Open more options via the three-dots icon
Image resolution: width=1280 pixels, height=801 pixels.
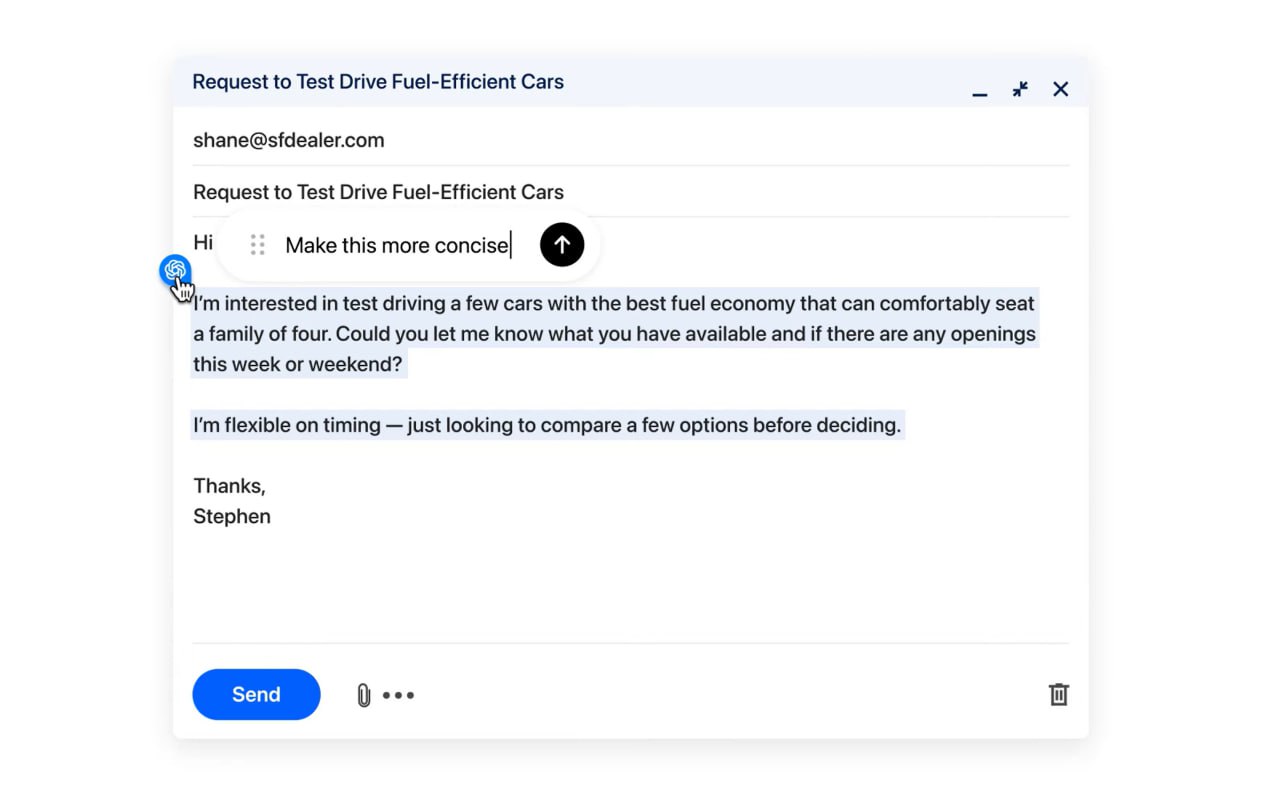click(x=398, y=695)
